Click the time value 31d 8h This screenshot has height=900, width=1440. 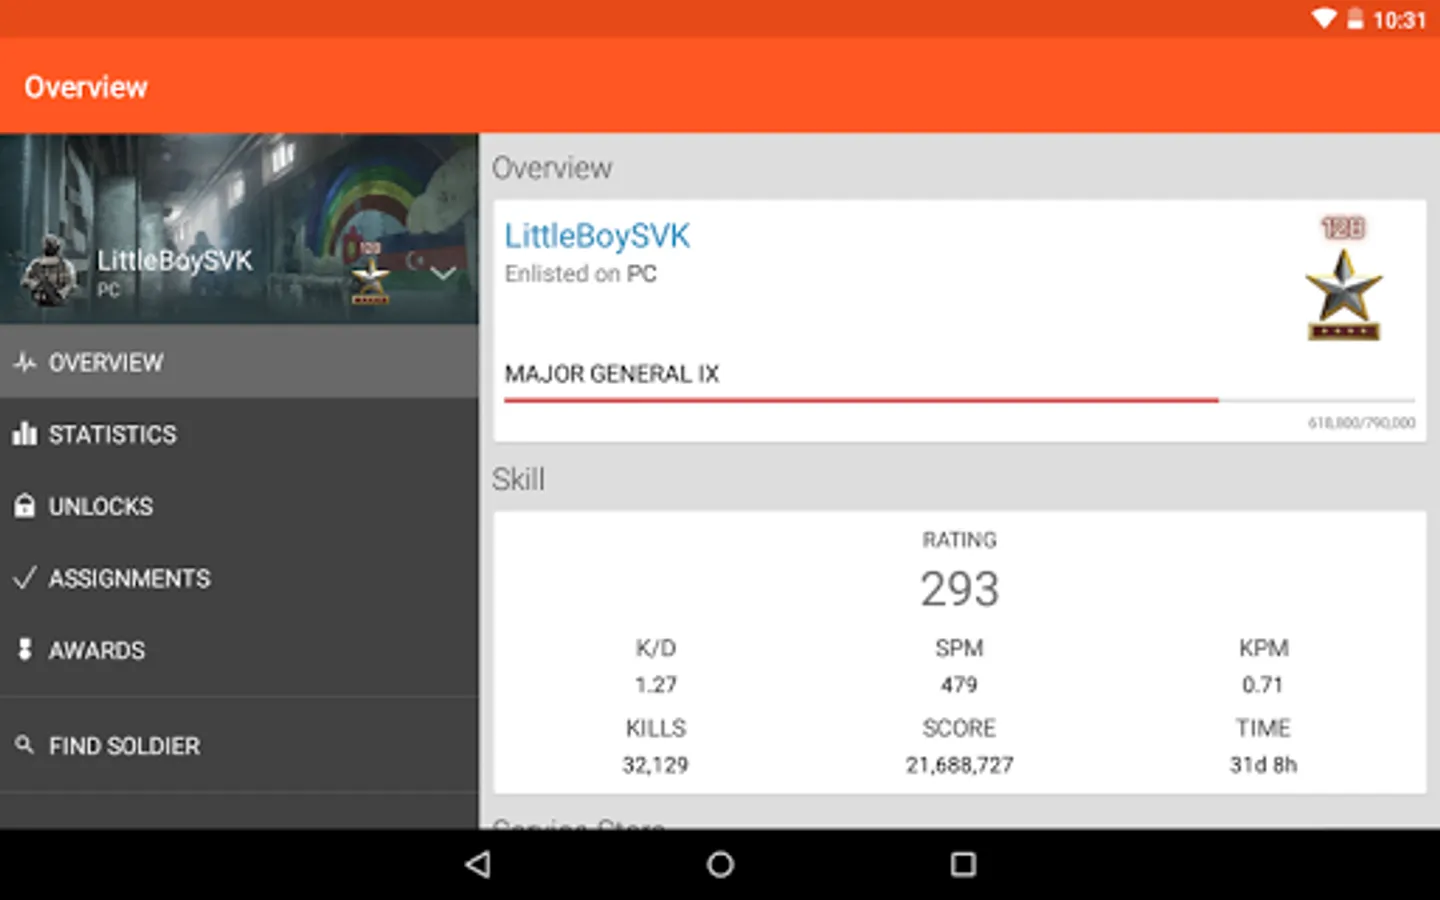pos(1263,765)
